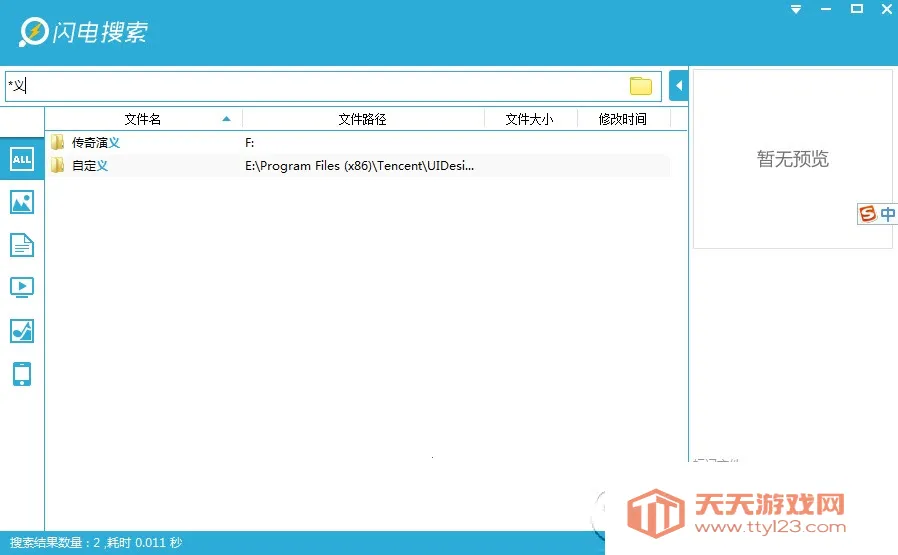This screenshot has height=555, width=898.
Task: Open folder browse icon in search bar
Action: [x=641, y=87]
